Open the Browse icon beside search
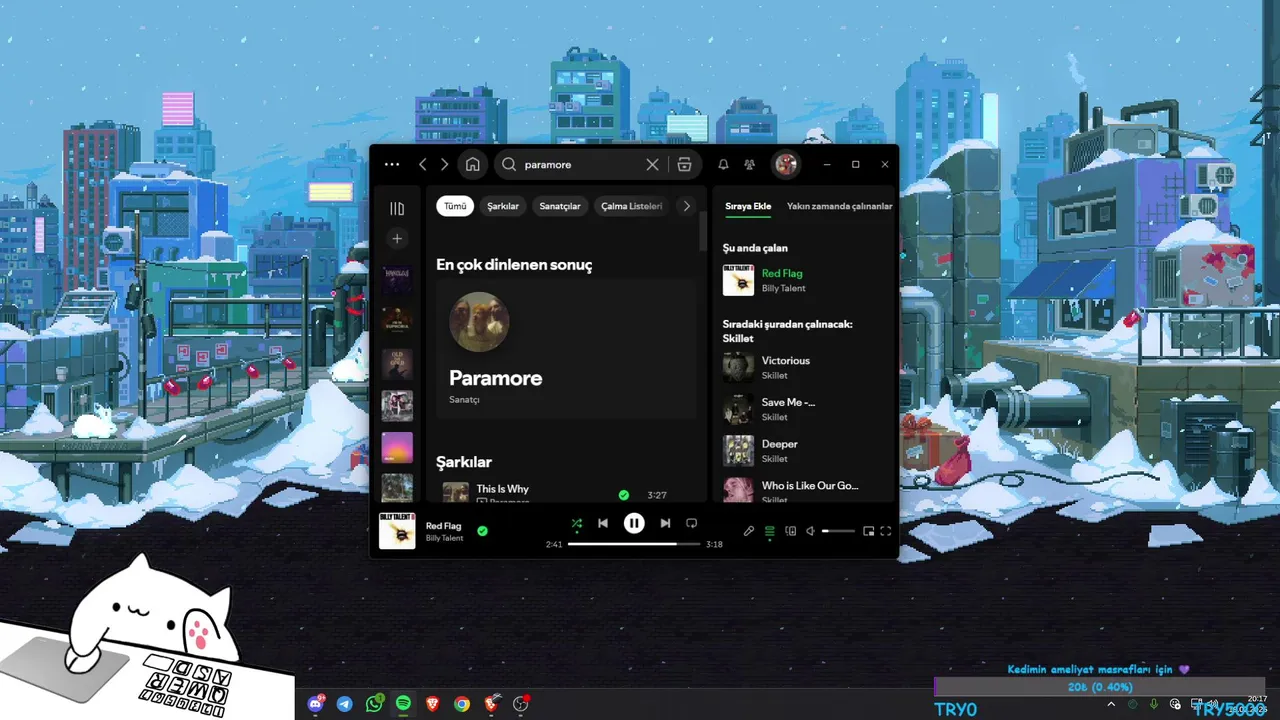The height and width of the screenshot is (720, 1280). click(x=684, y=165)
